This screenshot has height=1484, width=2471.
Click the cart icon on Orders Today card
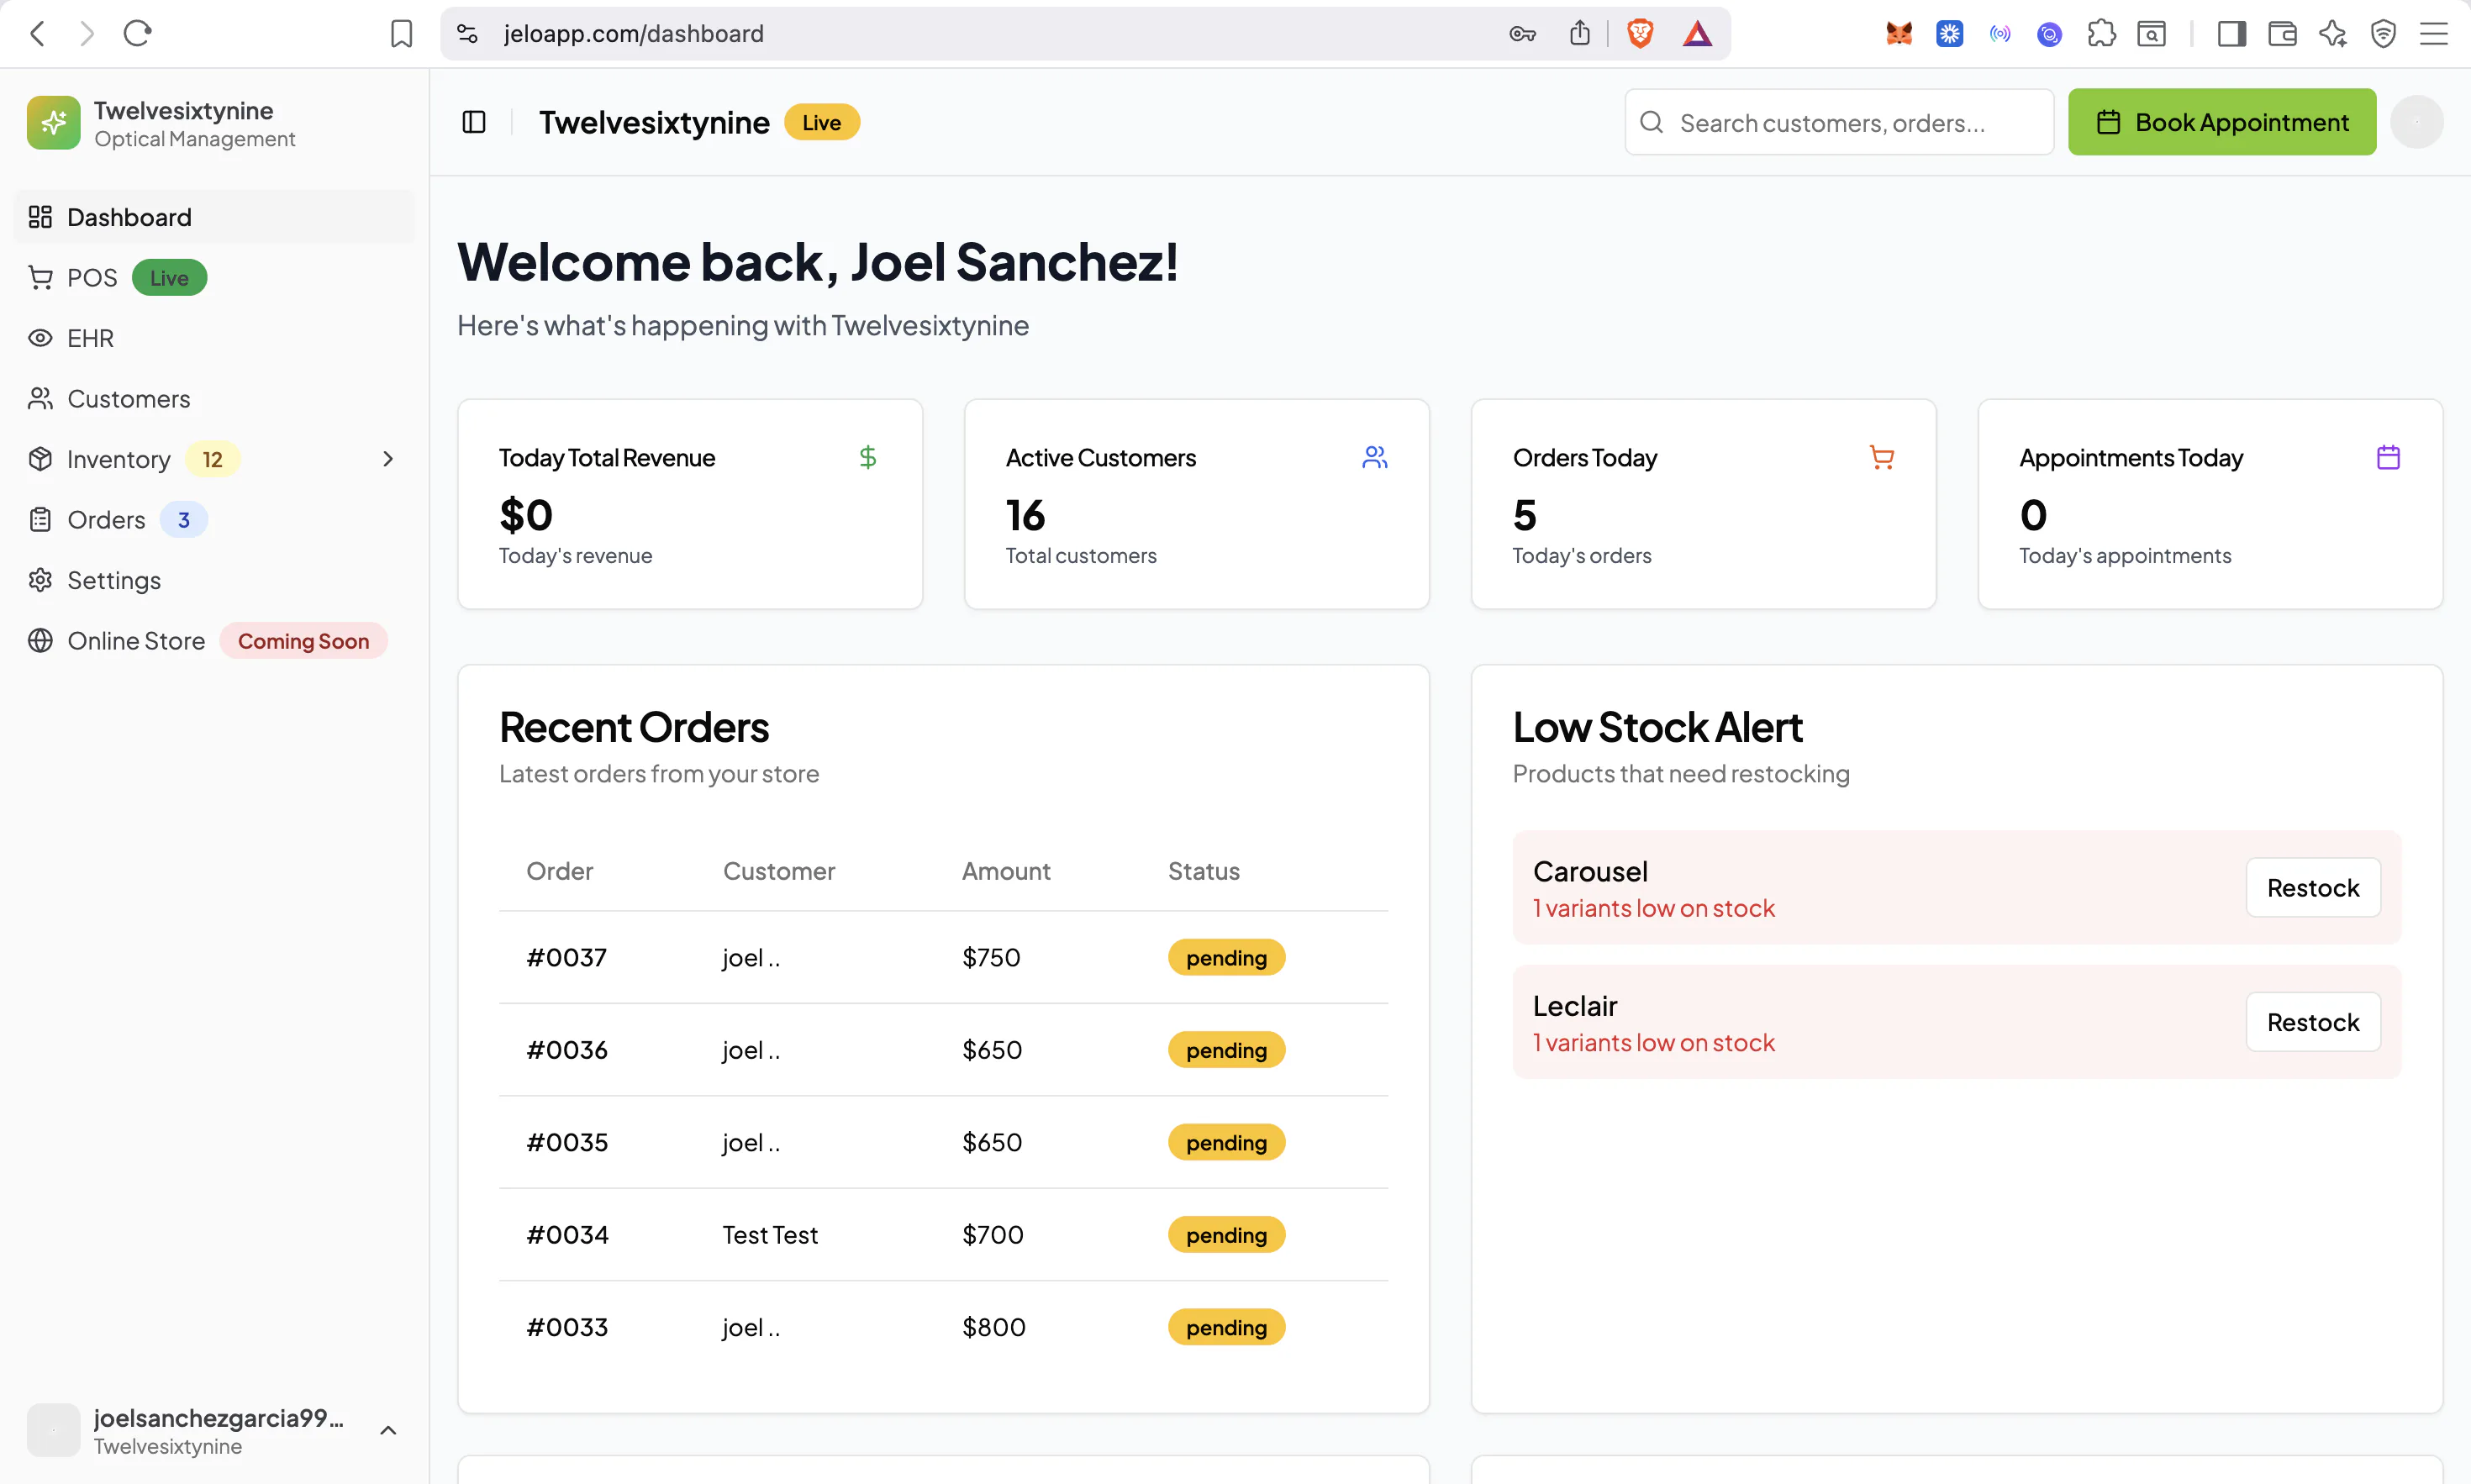1882,457
